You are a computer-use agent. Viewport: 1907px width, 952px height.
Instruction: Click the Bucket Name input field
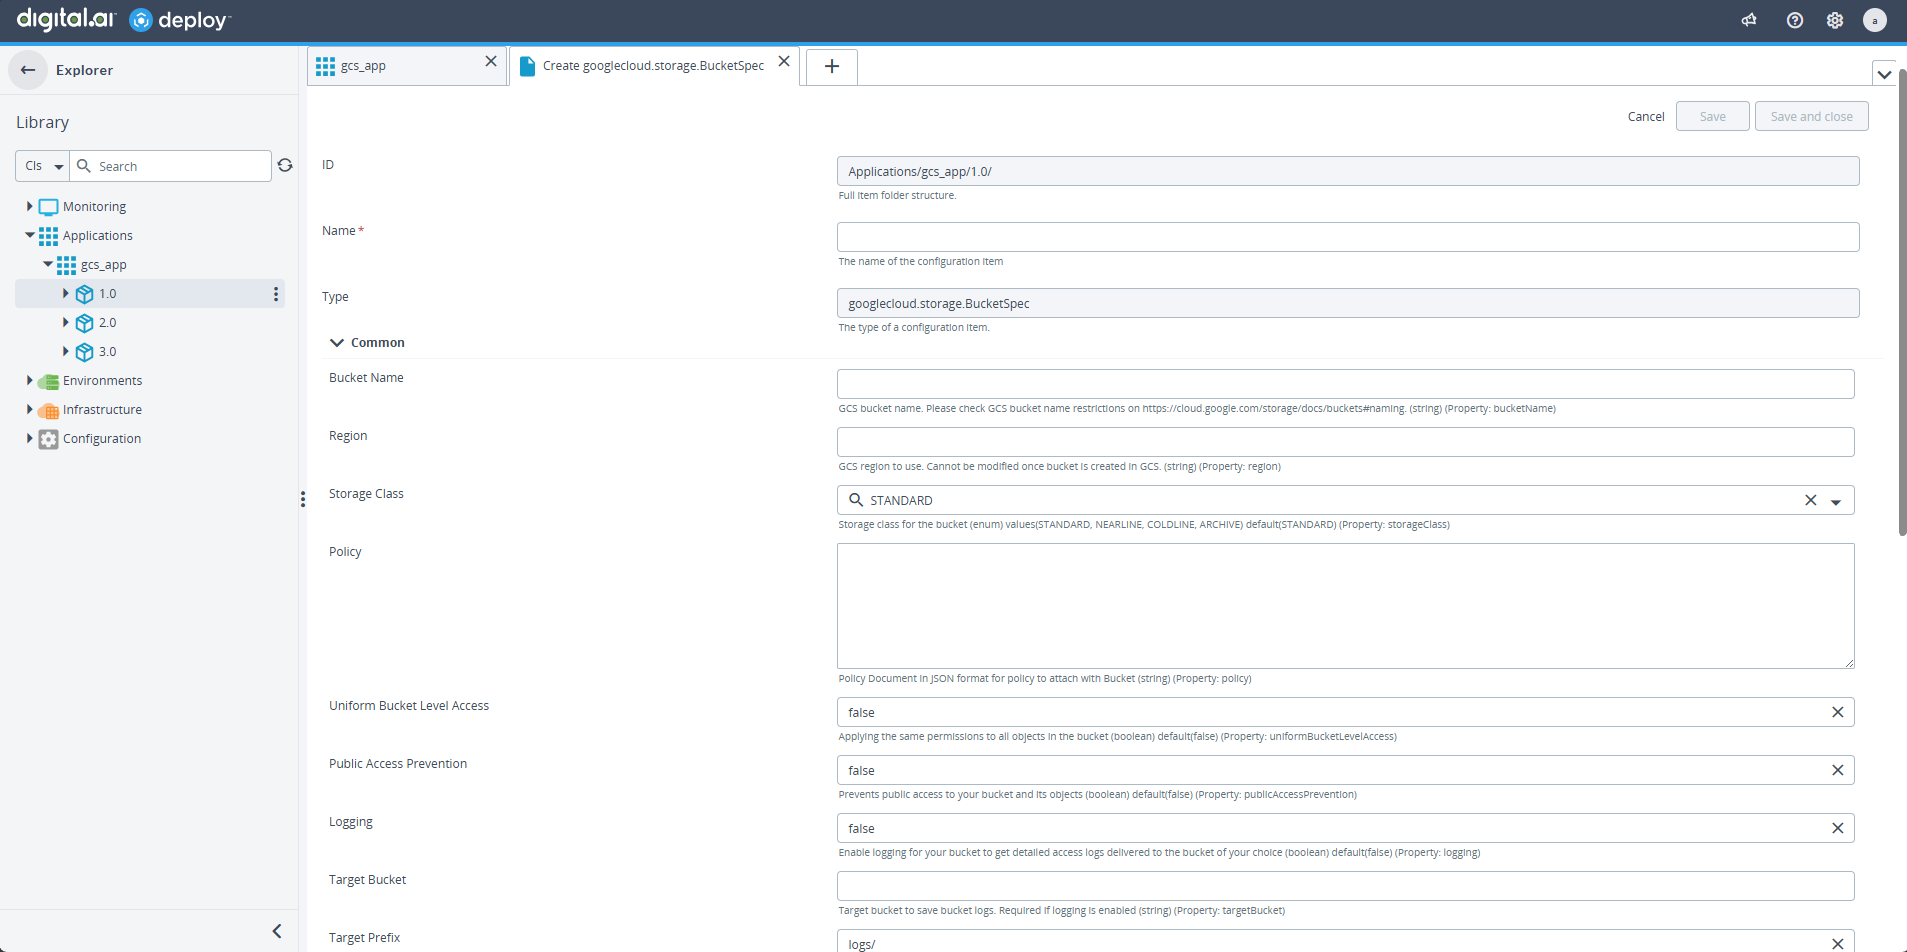coord(1346,384)
